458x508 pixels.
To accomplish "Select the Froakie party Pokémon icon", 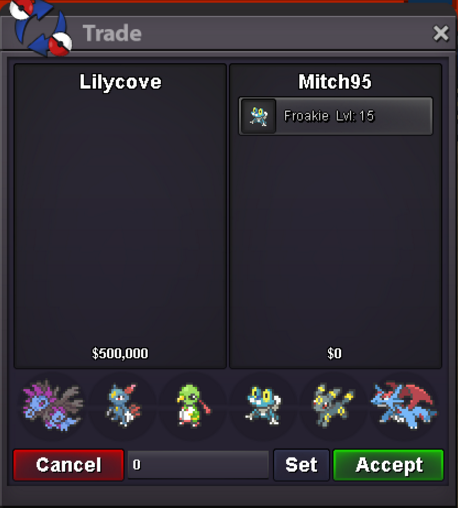I will (x=263, y=406).
